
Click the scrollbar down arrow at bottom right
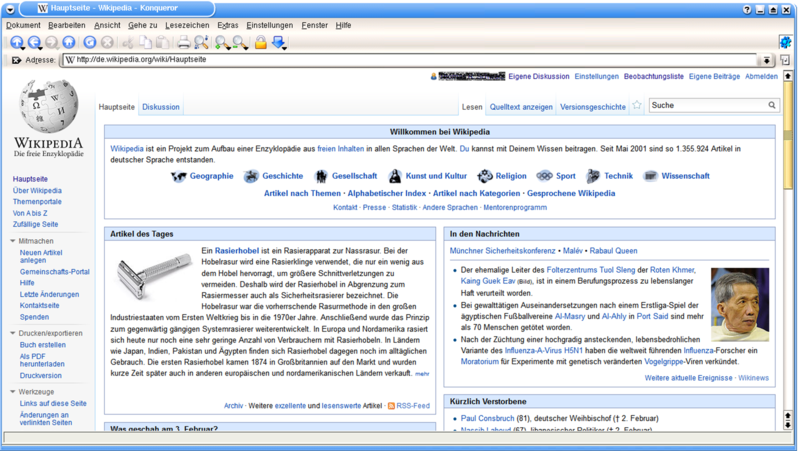click(x=788, y=424)
